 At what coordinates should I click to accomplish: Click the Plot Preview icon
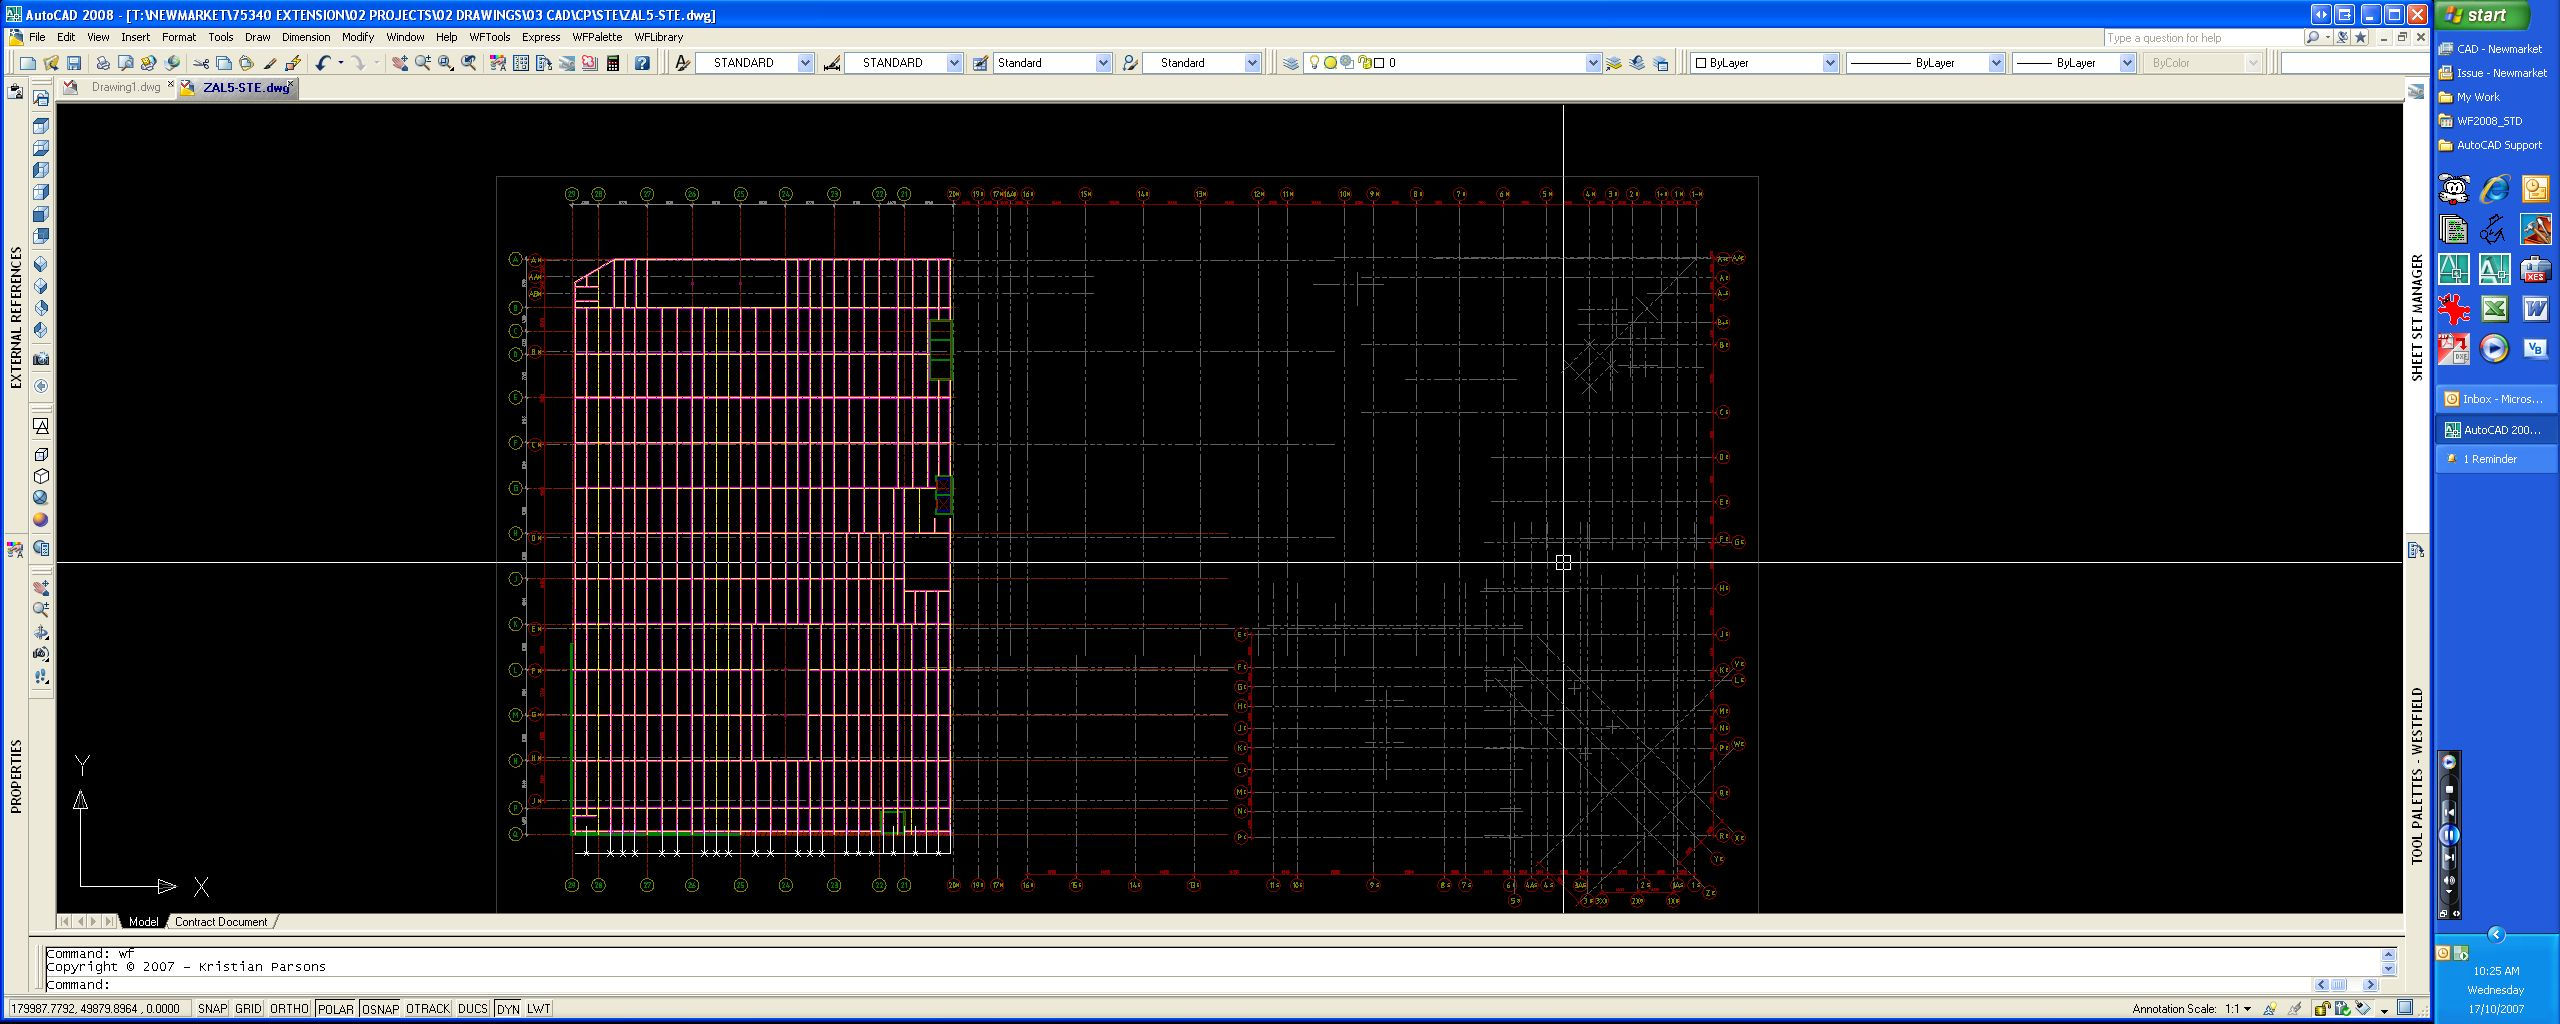(x=126, y=63)
